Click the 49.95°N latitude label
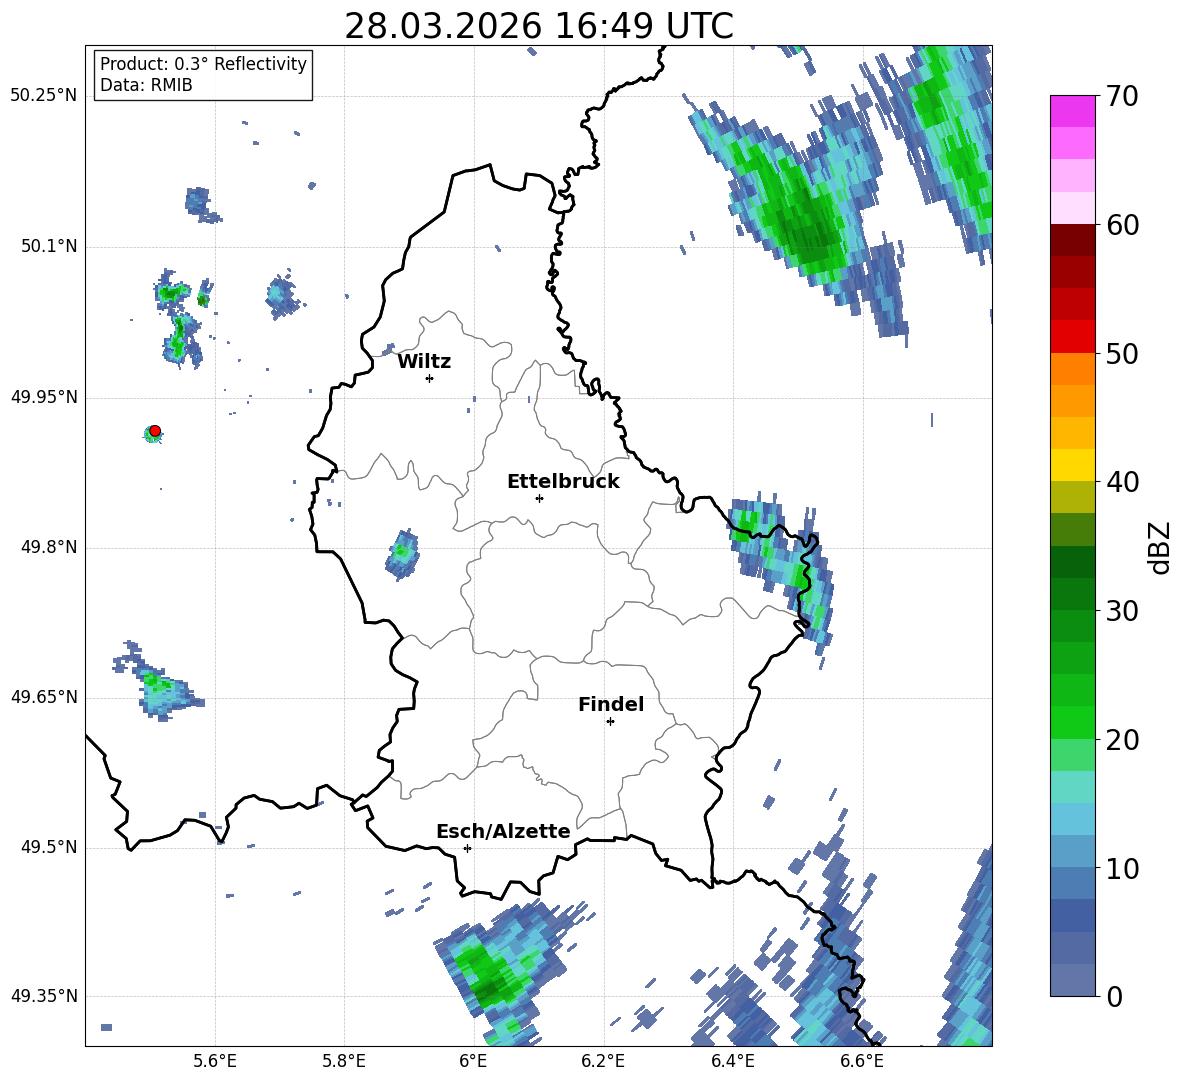Screen dimensions: 1184x1081 [x=44, y=397]
